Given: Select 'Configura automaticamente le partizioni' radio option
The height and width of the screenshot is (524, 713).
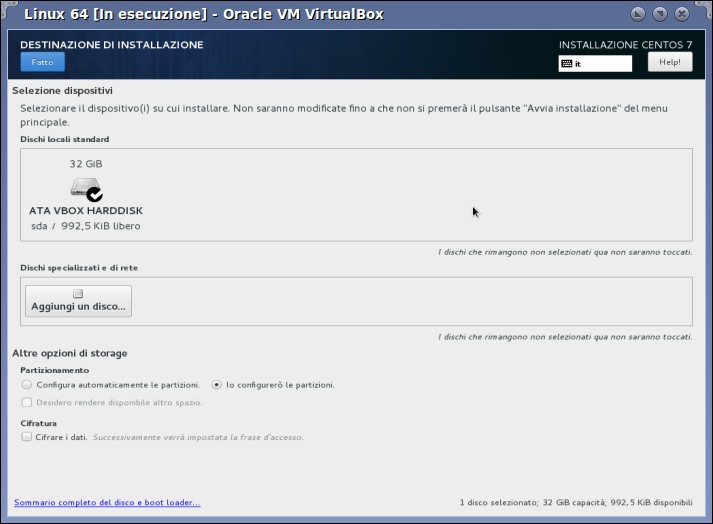Looking at the screenshot, I should click(27, 385).
